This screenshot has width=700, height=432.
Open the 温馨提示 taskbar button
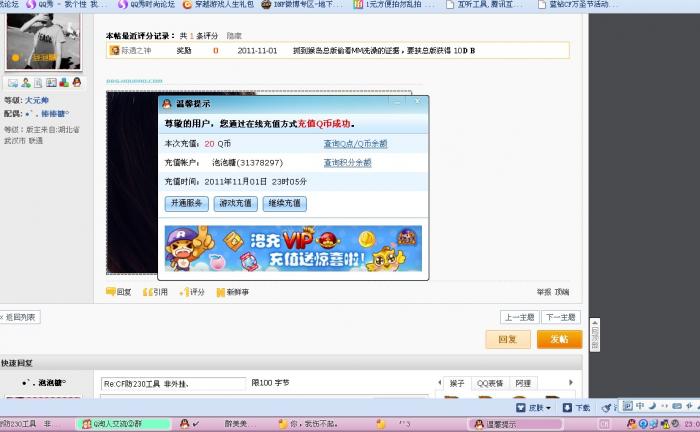(x=515, y=424)
